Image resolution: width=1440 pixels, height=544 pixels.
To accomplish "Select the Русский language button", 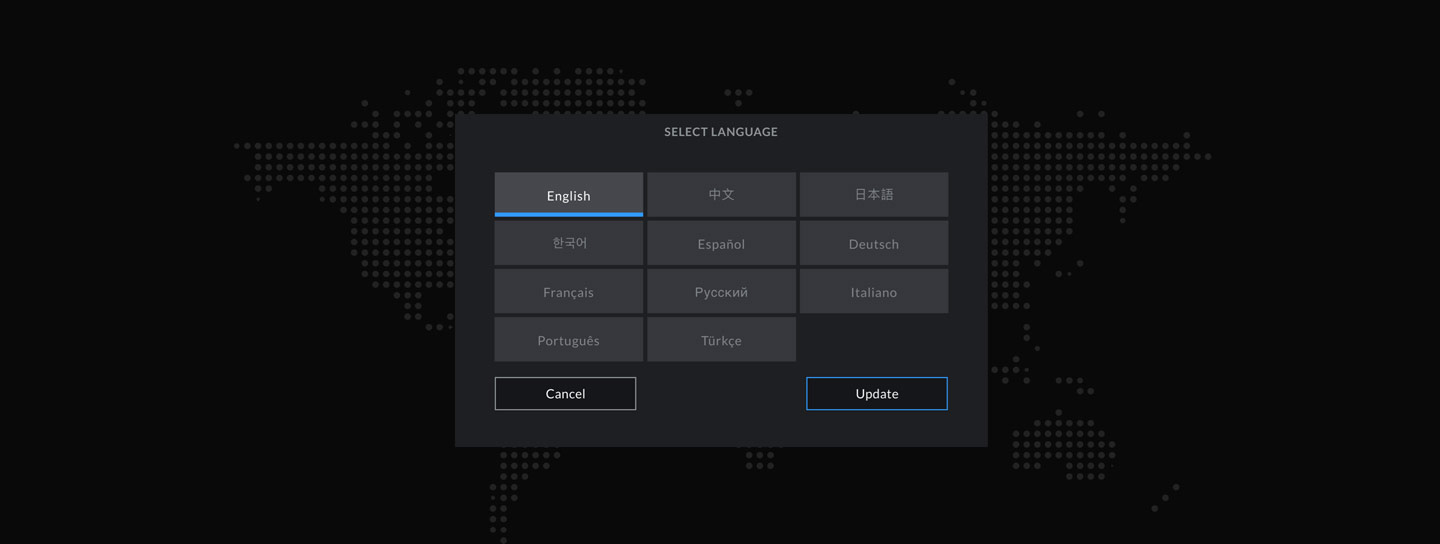I will pyautogui.click(x=721, y=292).
